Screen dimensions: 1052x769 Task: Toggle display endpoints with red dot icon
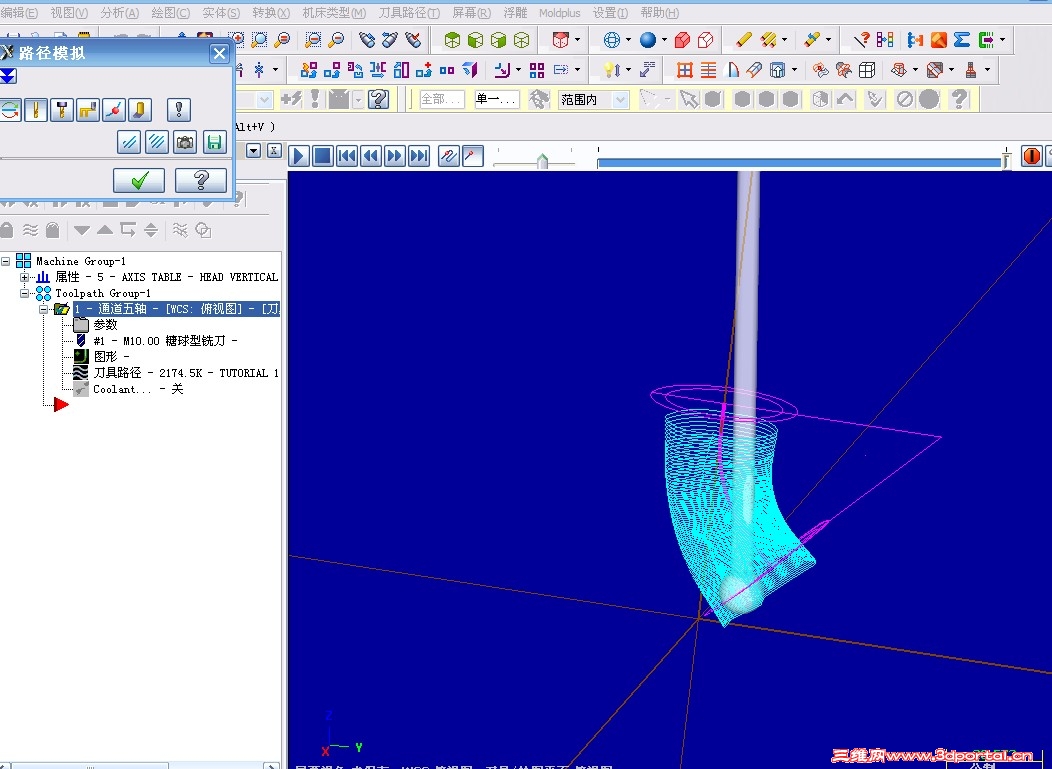click(x=114, y=109)
